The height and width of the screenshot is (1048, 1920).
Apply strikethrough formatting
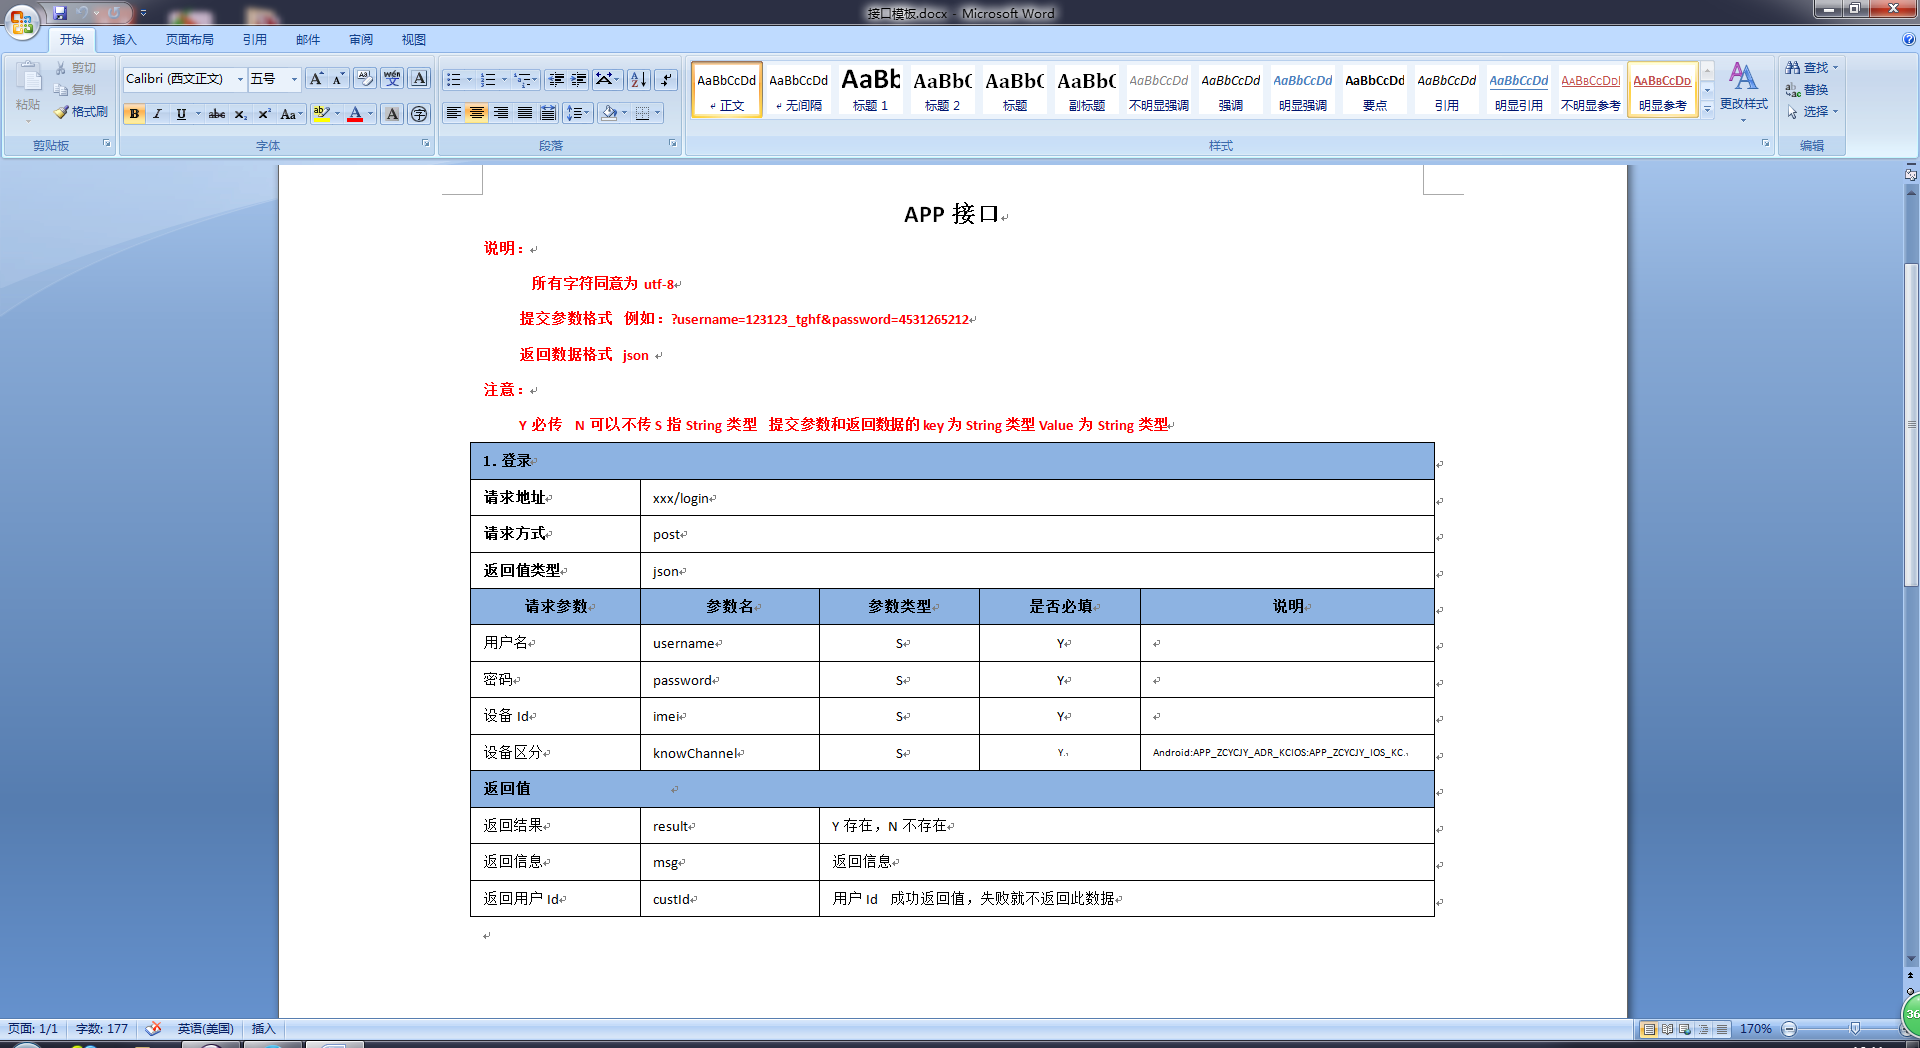pos(216,114)
